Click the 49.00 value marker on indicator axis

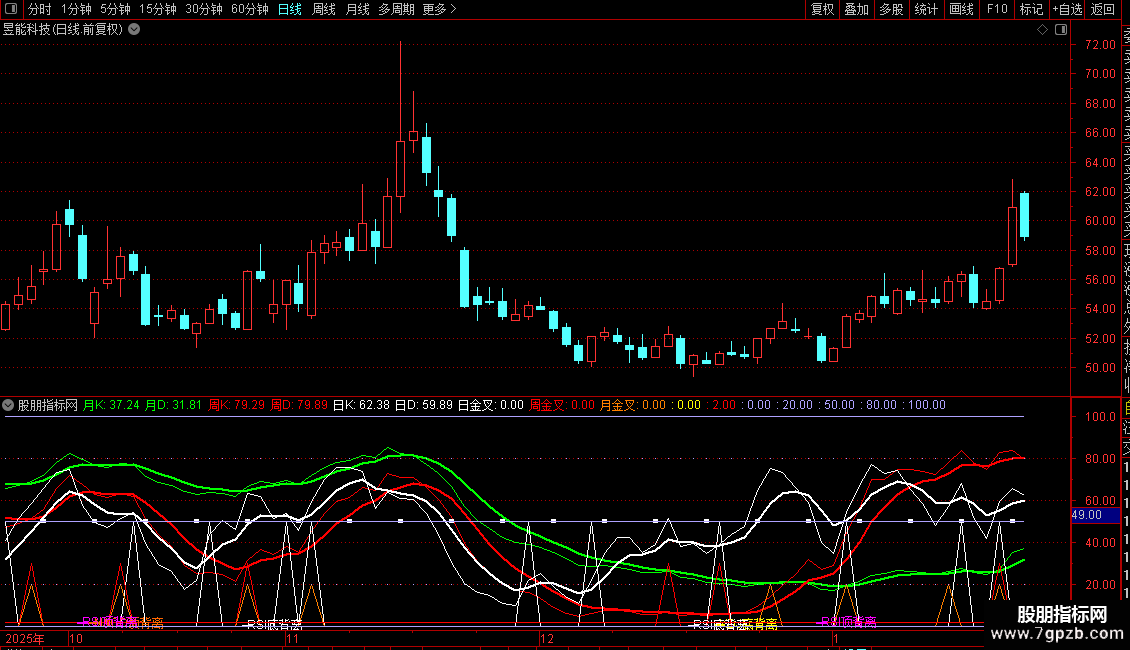pyautogui.click(x=1086, y=514)
